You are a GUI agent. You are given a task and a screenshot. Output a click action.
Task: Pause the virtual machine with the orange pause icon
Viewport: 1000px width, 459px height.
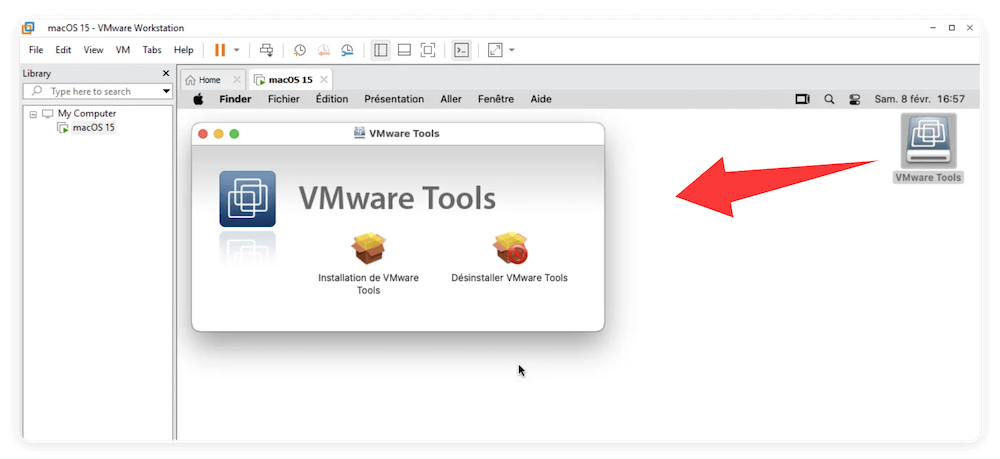[x=220, y=50]
